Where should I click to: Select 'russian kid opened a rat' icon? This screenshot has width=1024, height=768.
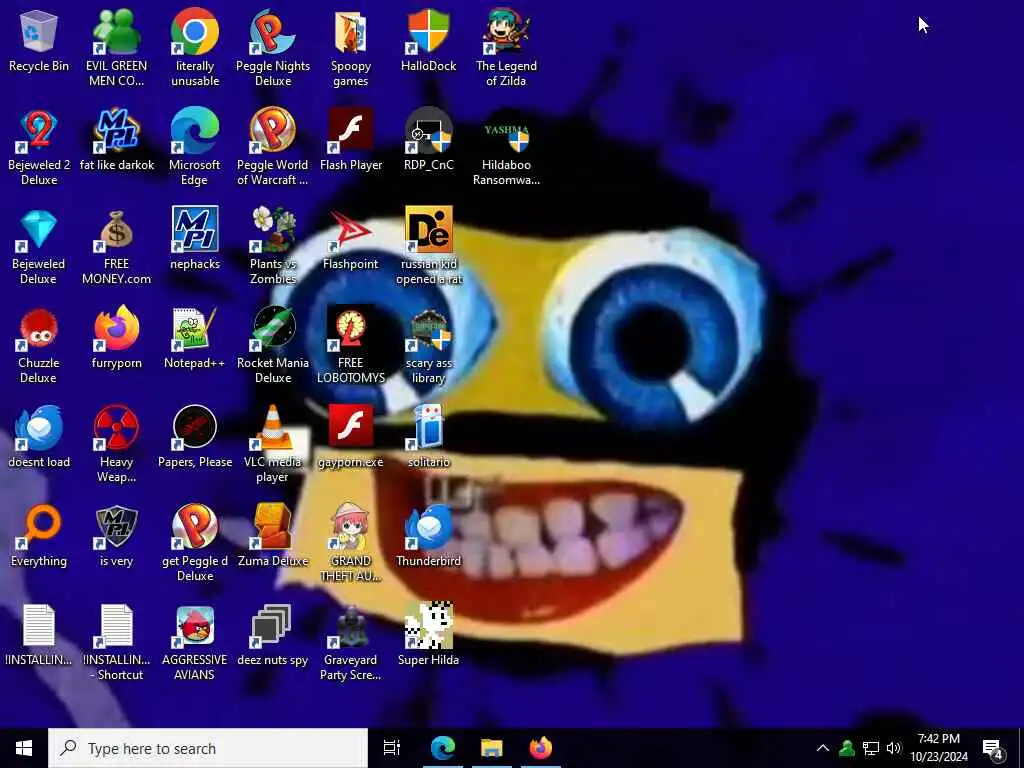click(x=428, y=230)
